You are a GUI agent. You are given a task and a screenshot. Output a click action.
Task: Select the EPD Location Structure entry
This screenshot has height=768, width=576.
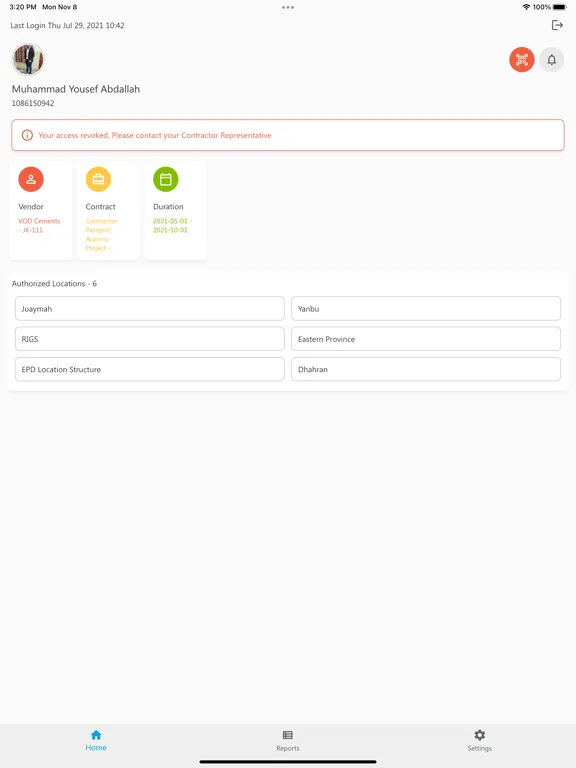149,369
